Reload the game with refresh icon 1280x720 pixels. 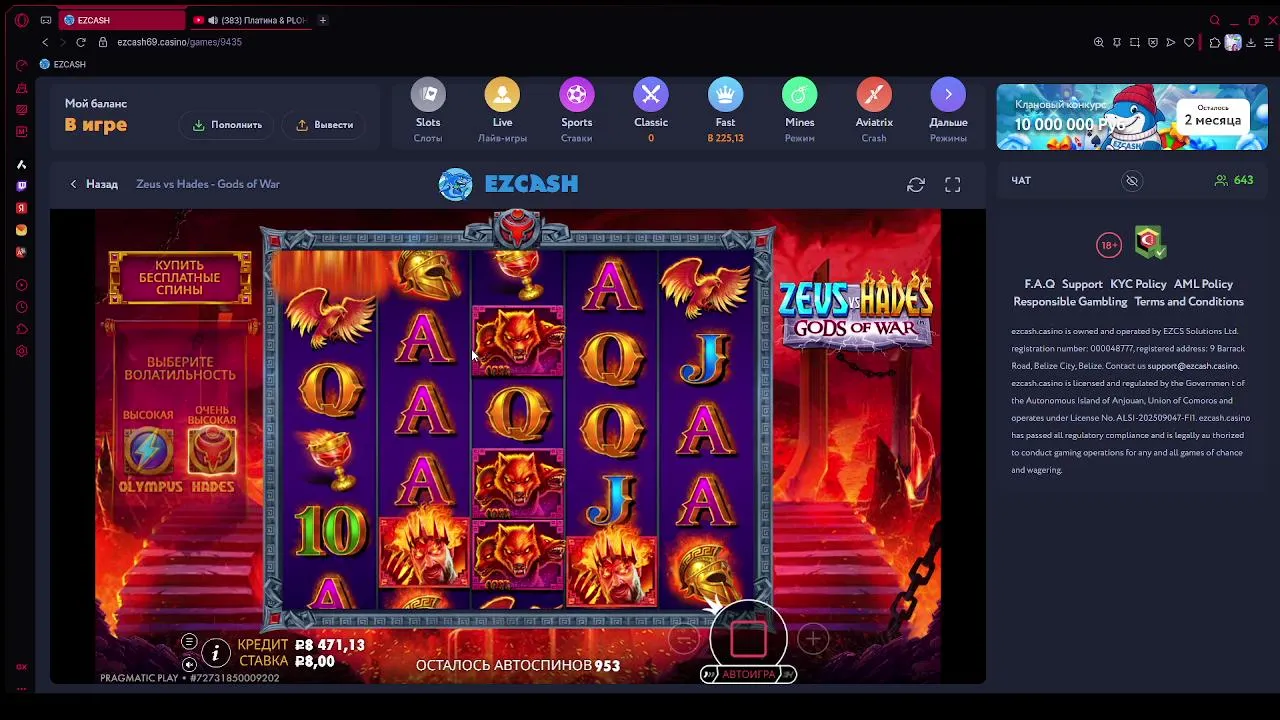[x=916, y=185]
